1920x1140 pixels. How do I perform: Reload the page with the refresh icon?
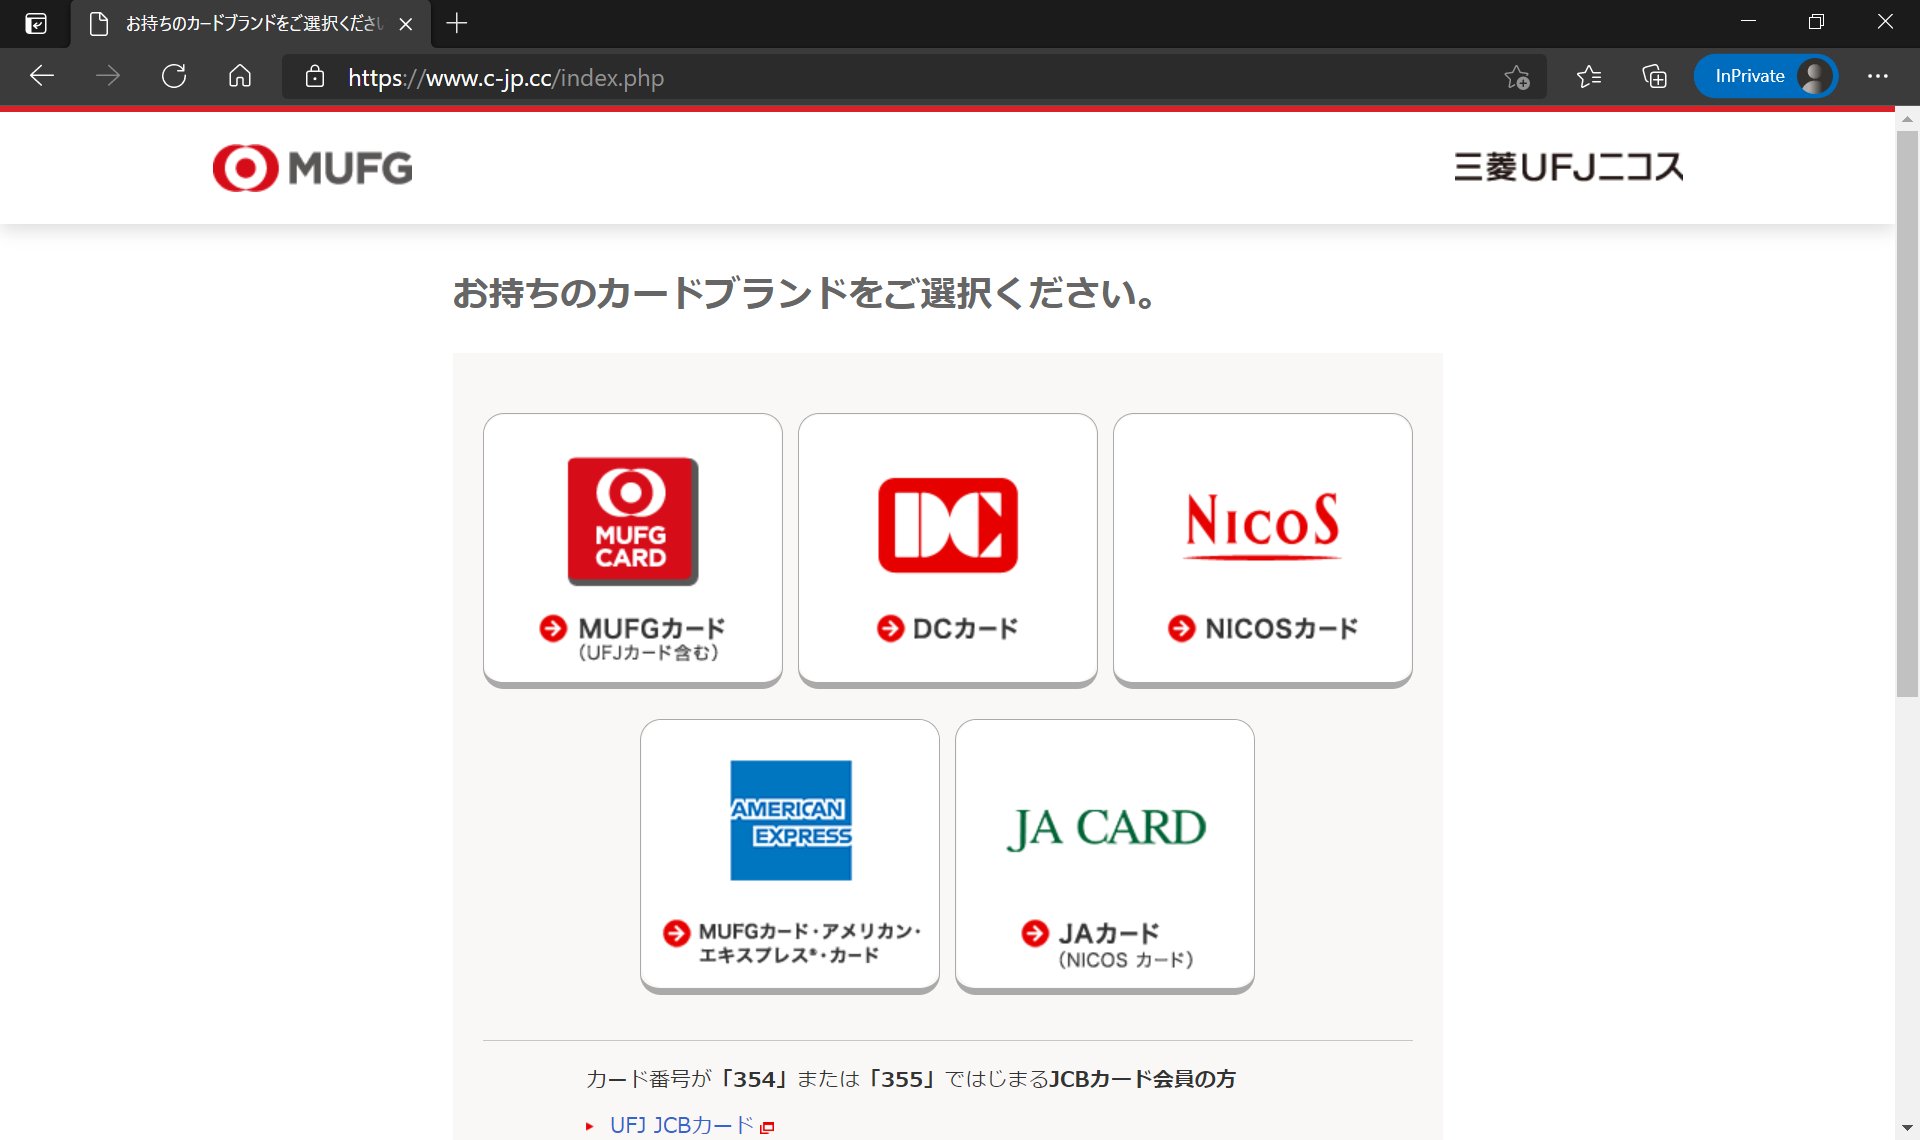174,76
